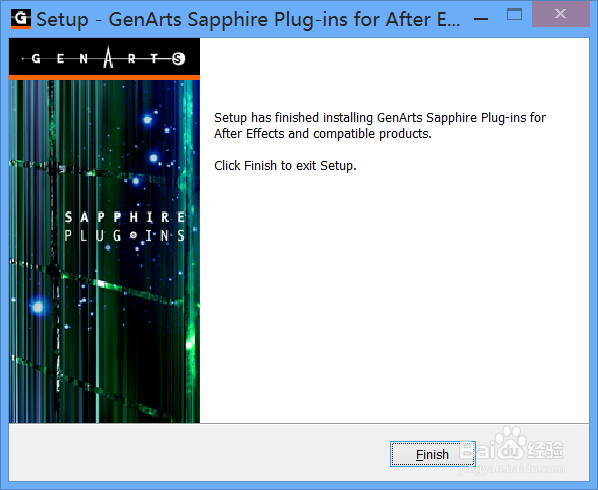Screen dimensions: 598x490
Task: Maximize the Setup window
Action: pos(514,14)
